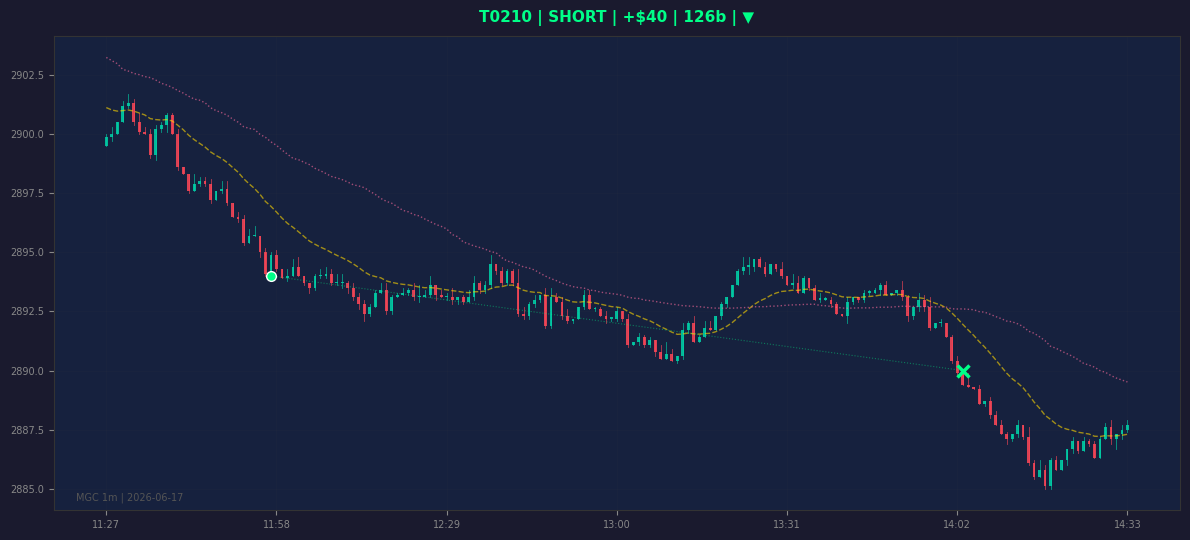Click the 14:33 time axis label
Image resolution: width=1190 pixels, height=540 pixels.
pos(1127,524)
